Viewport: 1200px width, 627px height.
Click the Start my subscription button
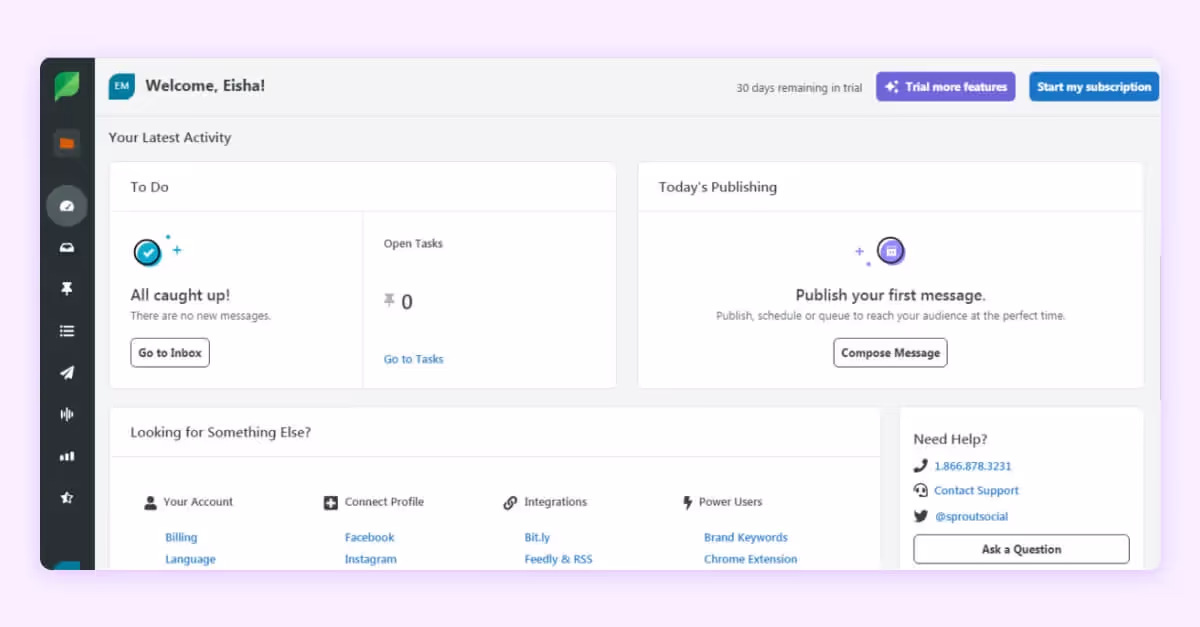1094,87
